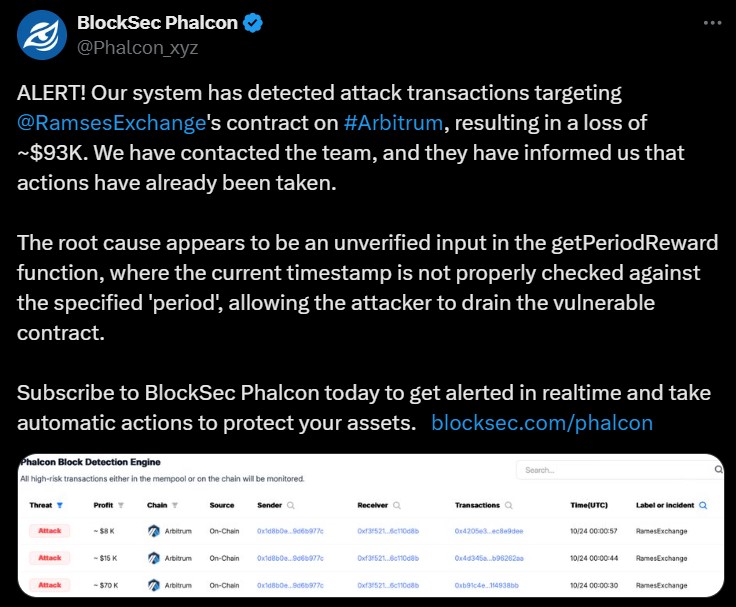
Task: Click the Arbitrum chain icon in ~$15 K row
Action: tap(153, 558)
